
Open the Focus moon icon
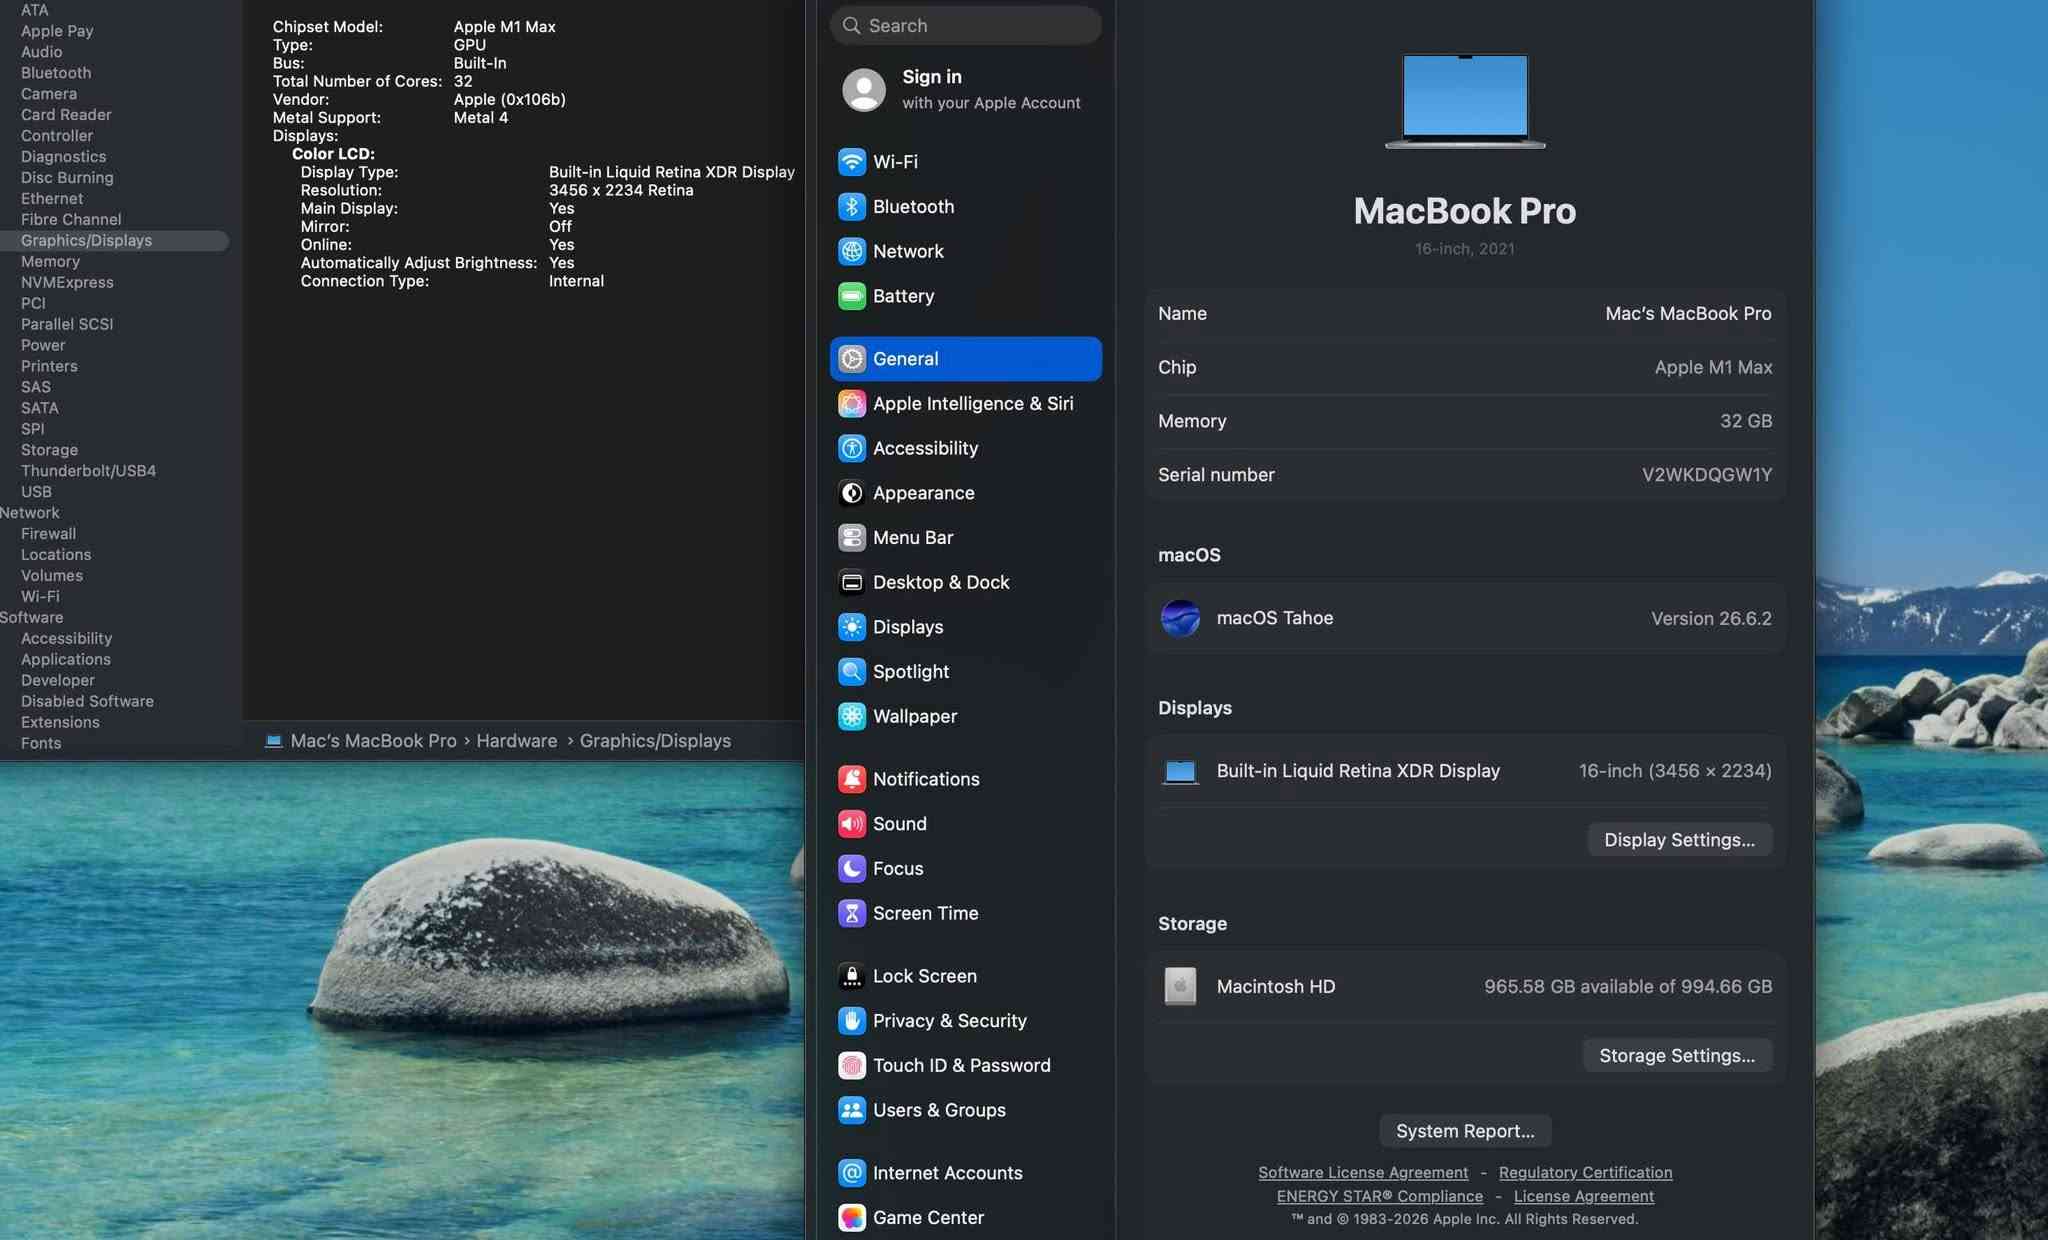pyautogui.click(x=851, y=868)
